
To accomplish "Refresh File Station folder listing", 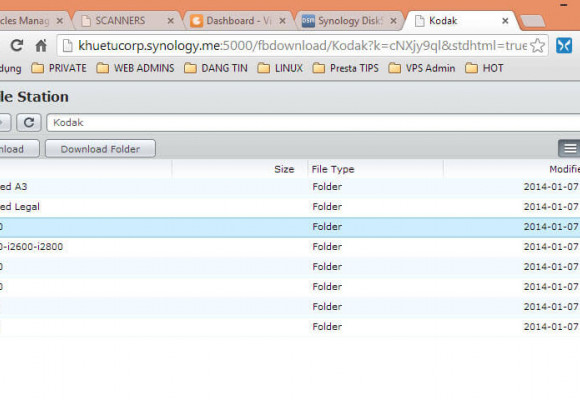I will 29,122.
